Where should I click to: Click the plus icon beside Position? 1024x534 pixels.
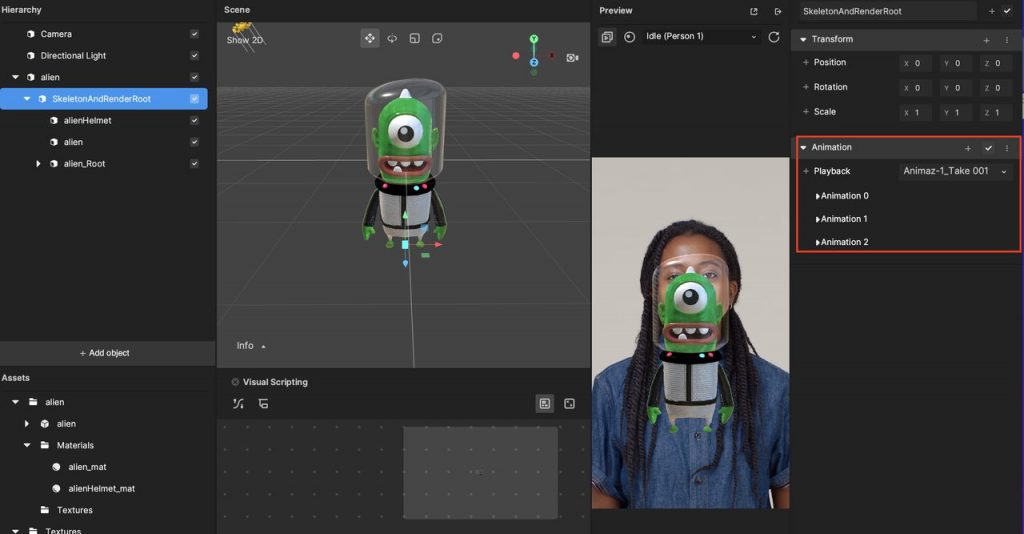point(806,63)
